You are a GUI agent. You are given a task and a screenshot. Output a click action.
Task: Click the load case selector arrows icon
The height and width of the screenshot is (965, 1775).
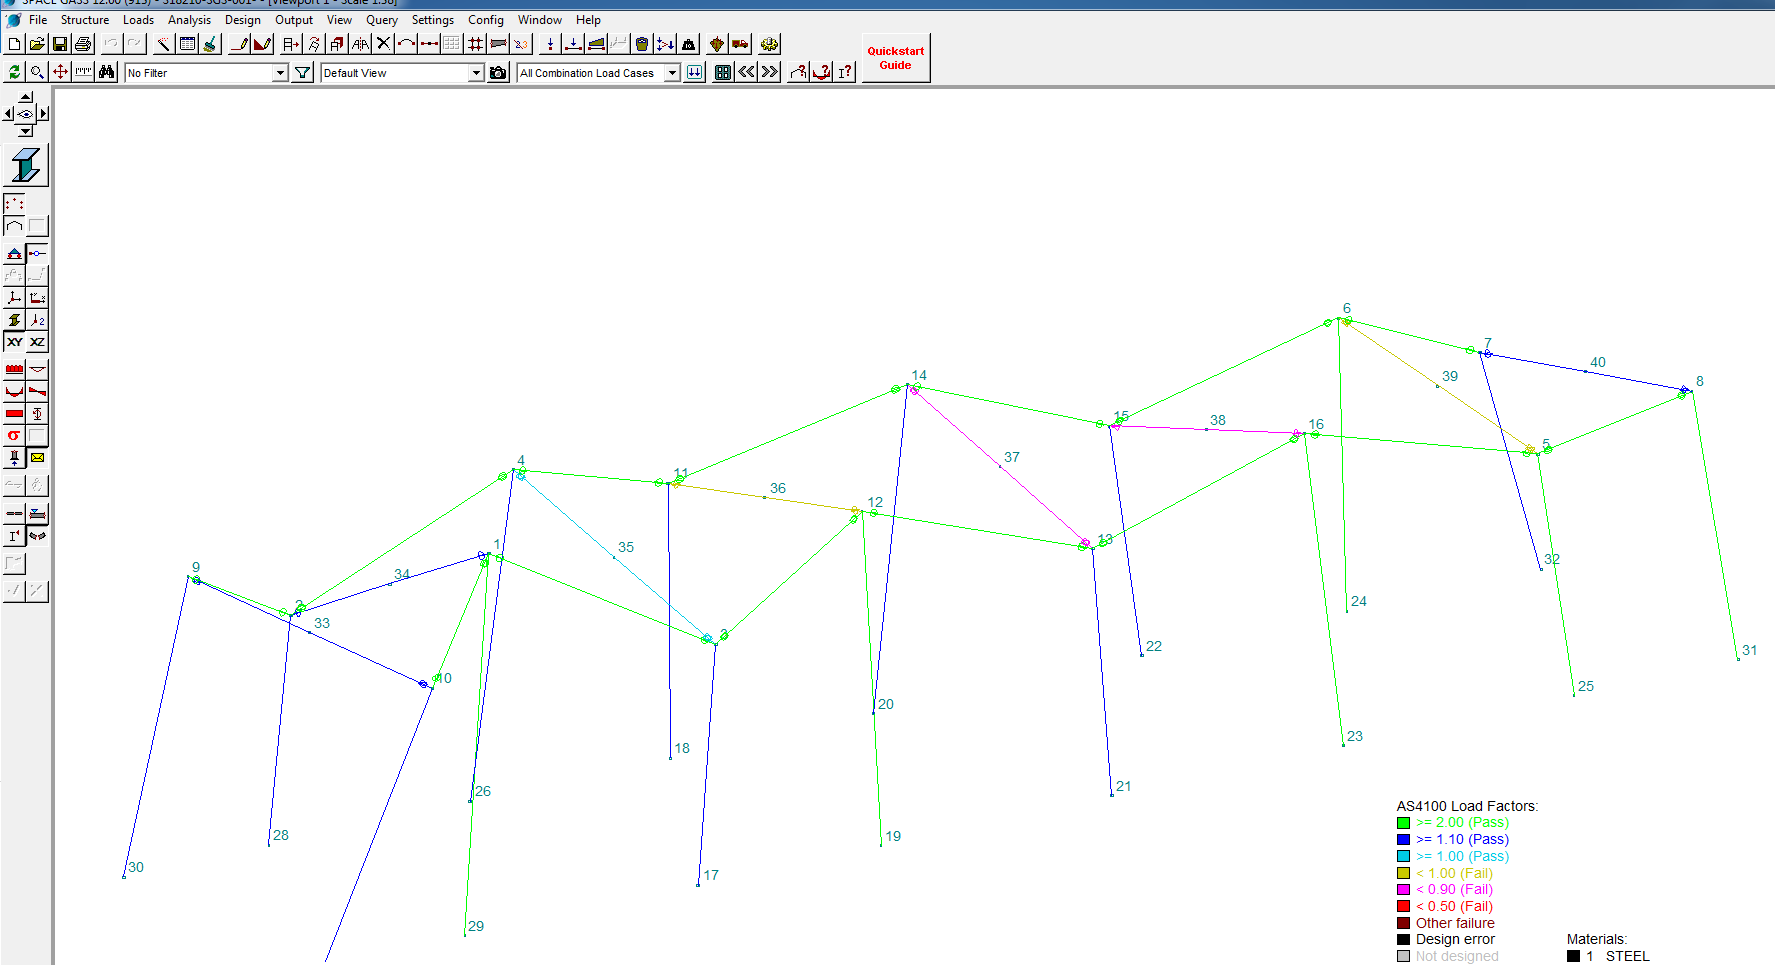[694, 73]
